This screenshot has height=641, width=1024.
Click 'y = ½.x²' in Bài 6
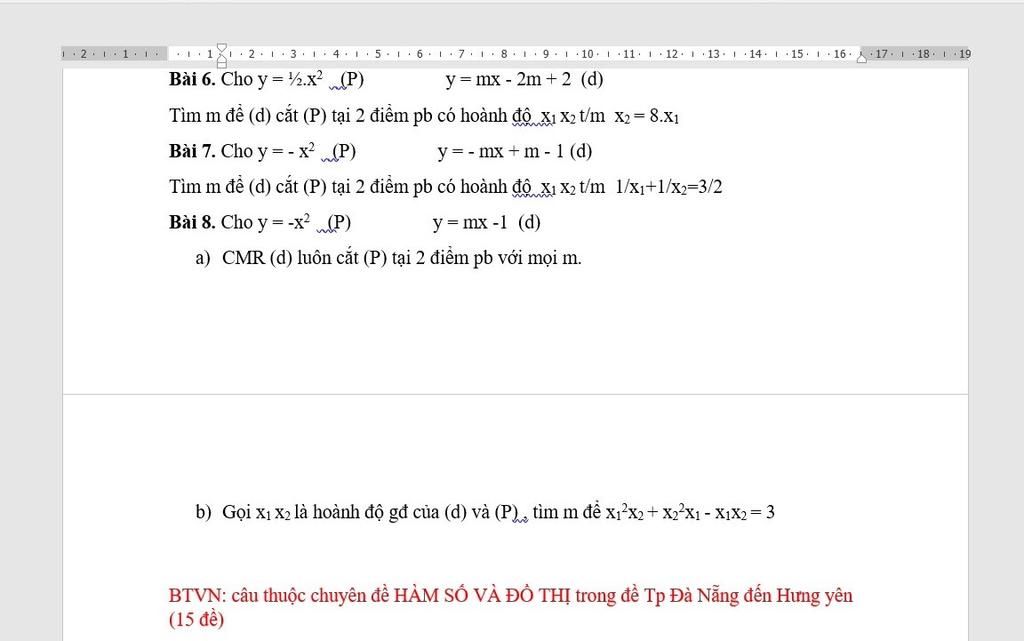tap(290, 80)
